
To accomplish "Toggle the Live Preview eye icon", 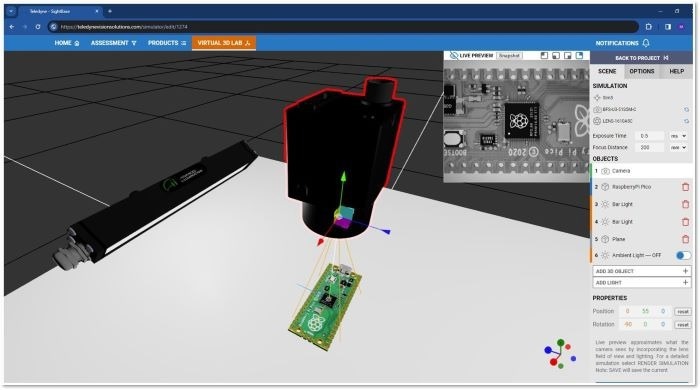I will tap(454, 55).
